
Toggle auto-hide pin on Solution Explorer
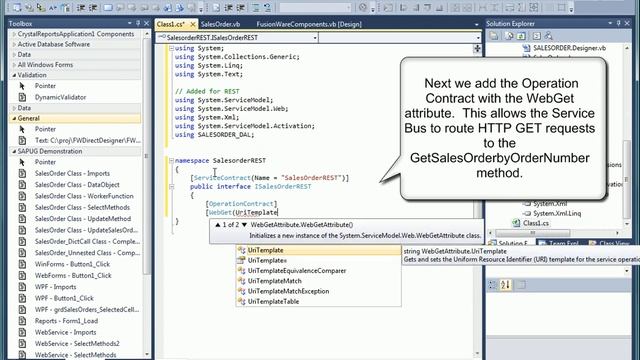tap(618, 24)
